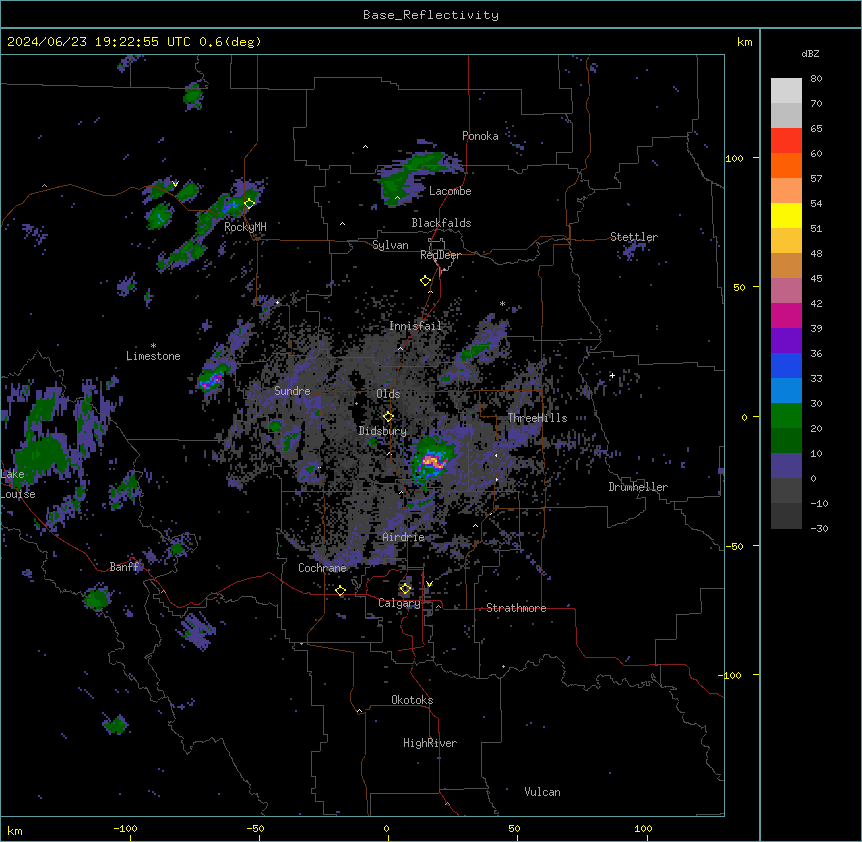Viewport: 862px width, 842px height.
Task: Click the -50 tick label on bottom axis
Action: point(255,828)
